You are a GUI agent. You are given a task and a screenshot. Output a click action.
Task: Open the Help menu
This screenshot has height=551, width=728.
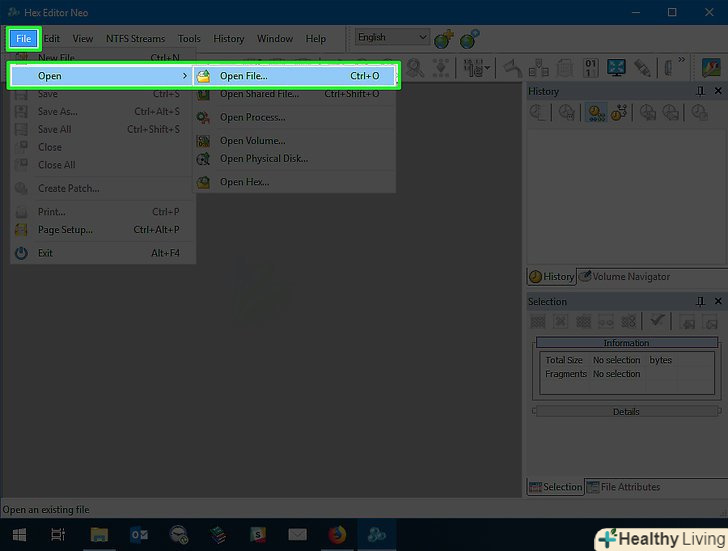click(315, 39)
